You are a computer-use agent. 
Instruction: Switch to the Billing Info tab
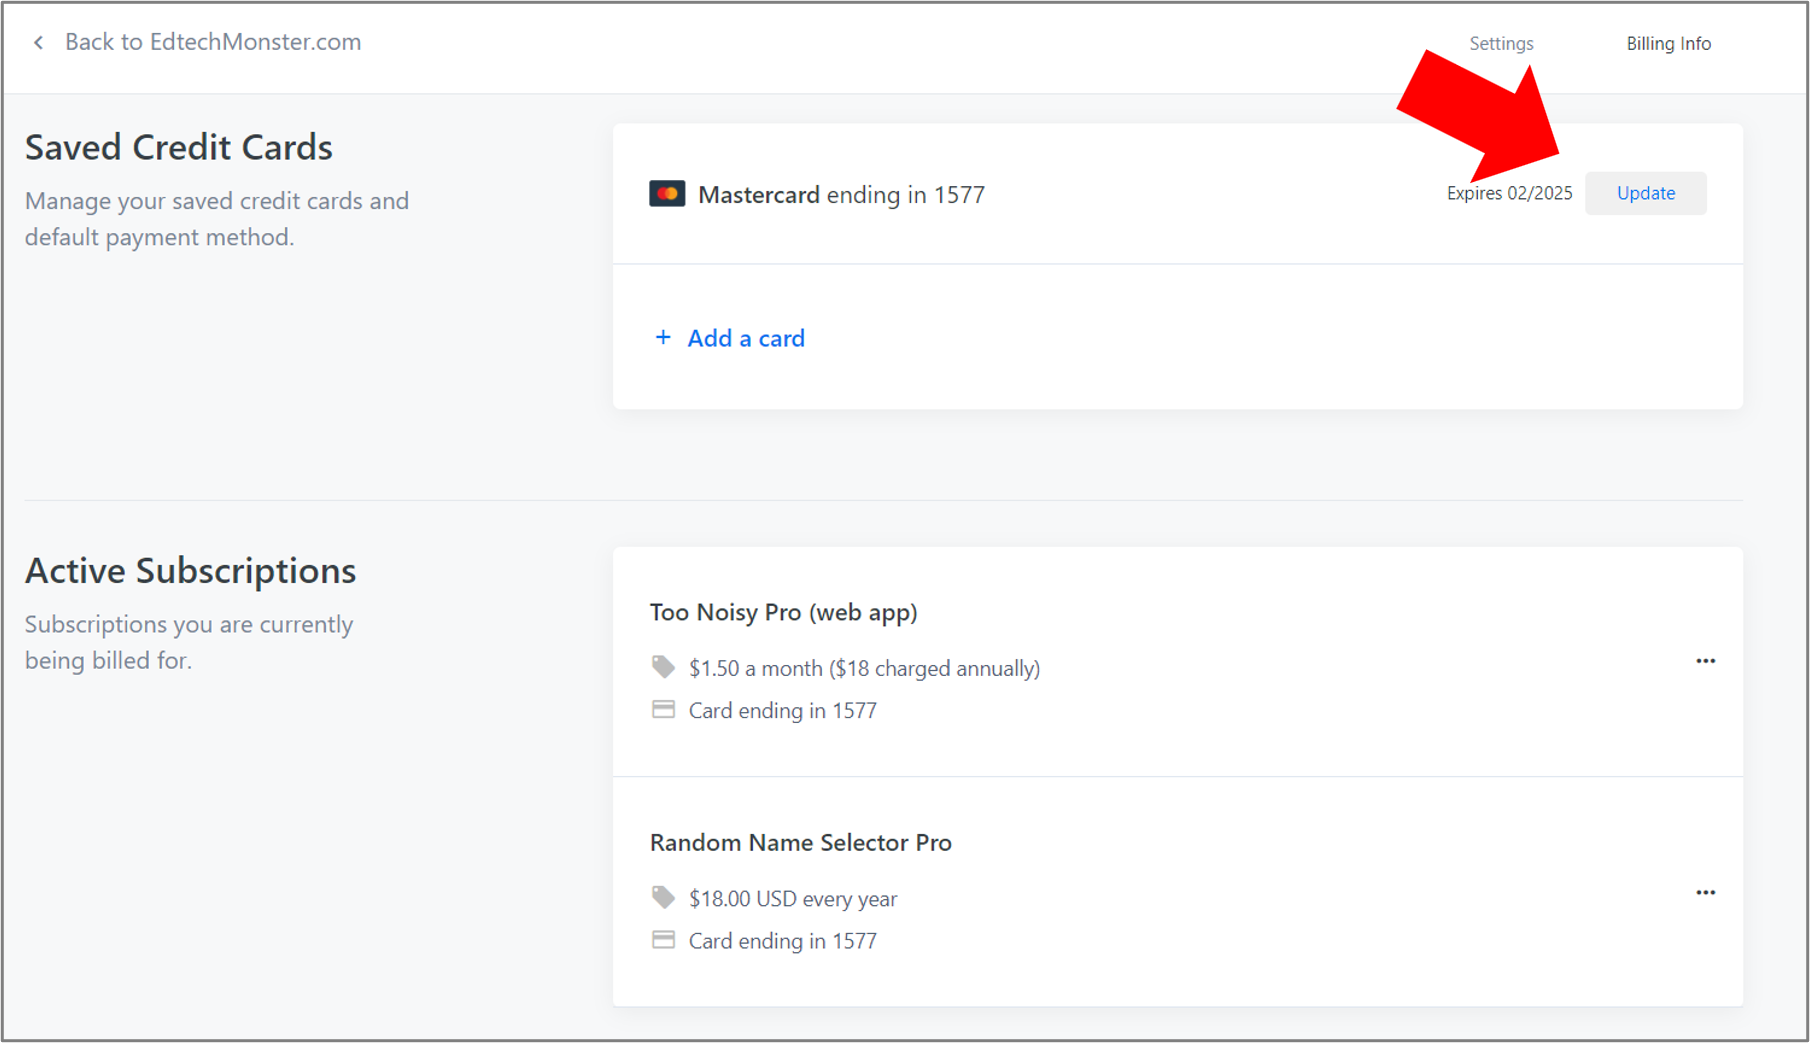coord(1668,43)
